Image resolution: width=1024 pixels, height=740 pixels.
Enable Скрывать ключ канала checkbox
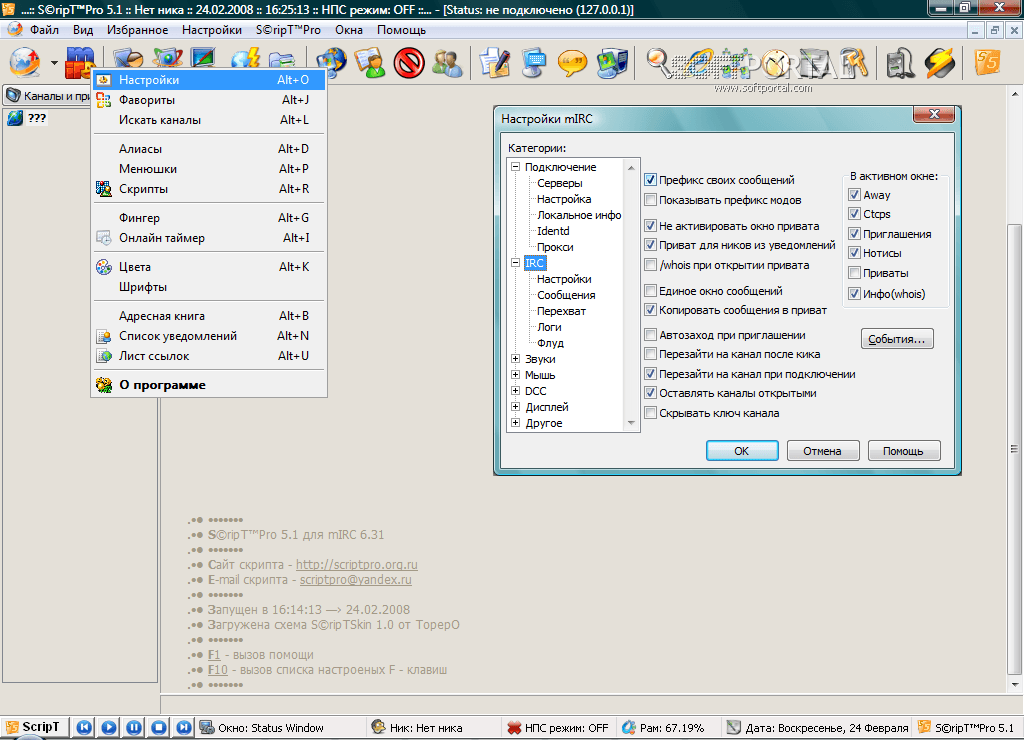pos(650,413)
